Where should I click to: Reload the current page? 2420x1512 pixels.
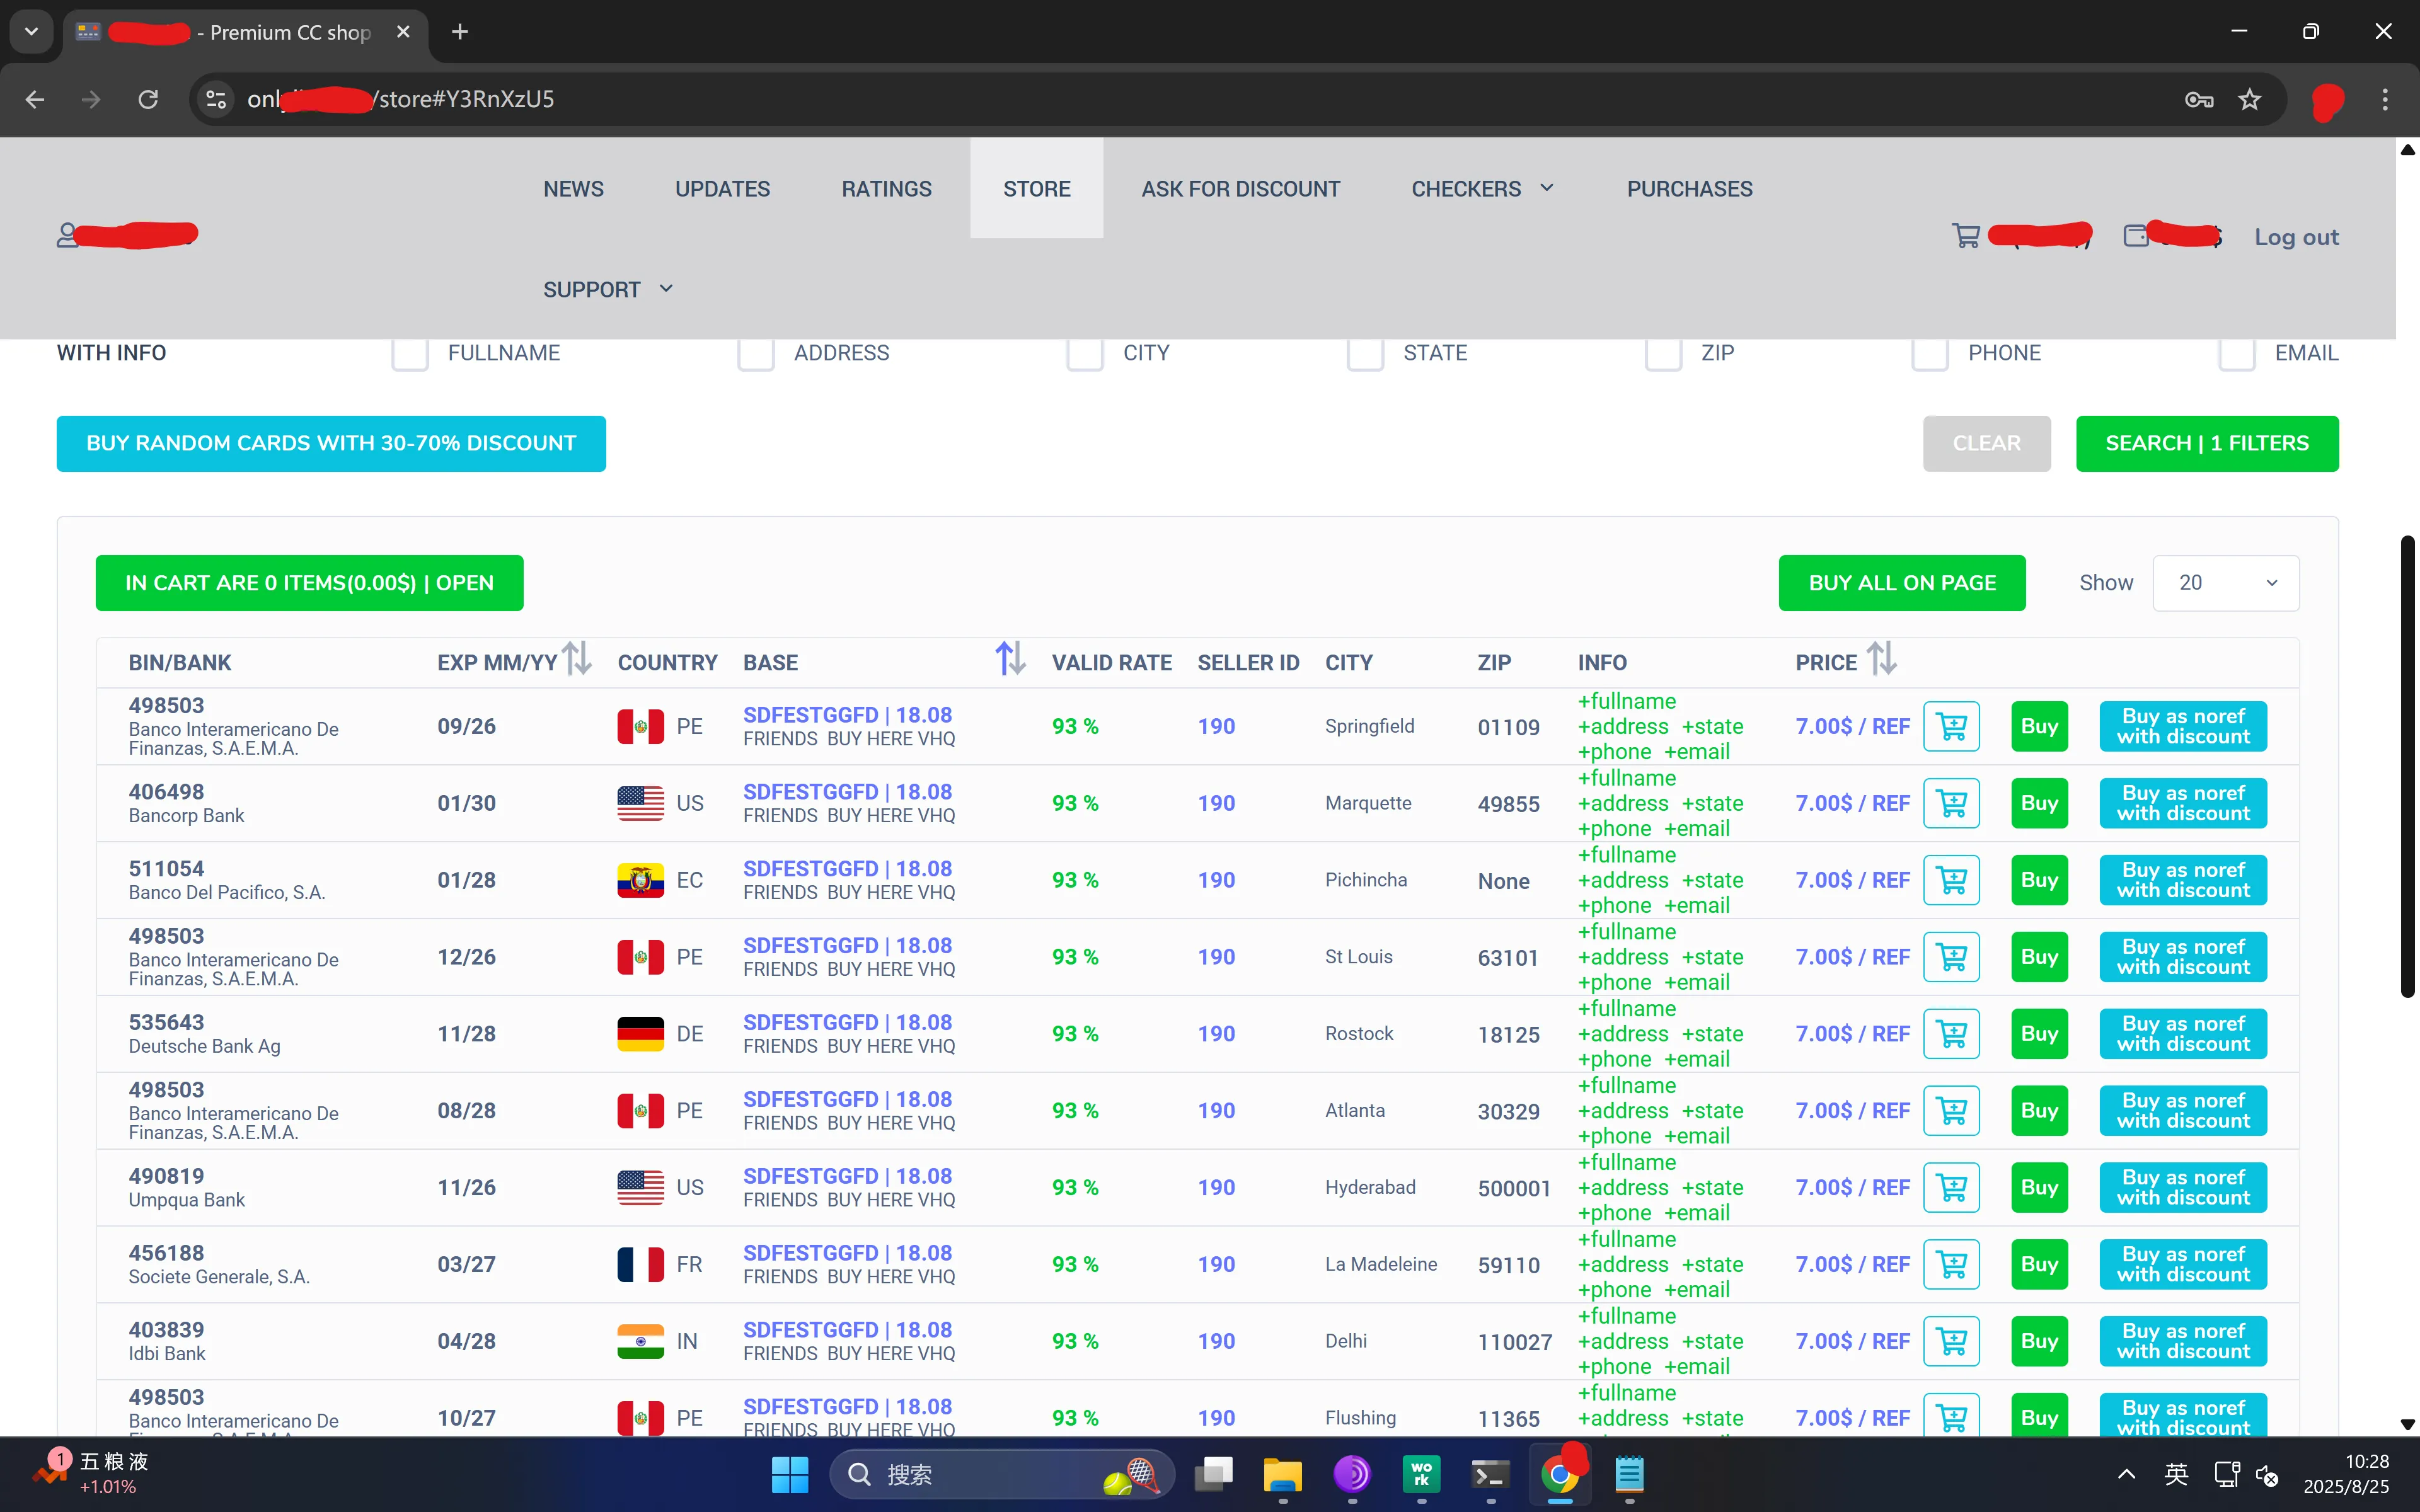pyautogui.click(x=148, y=99)
